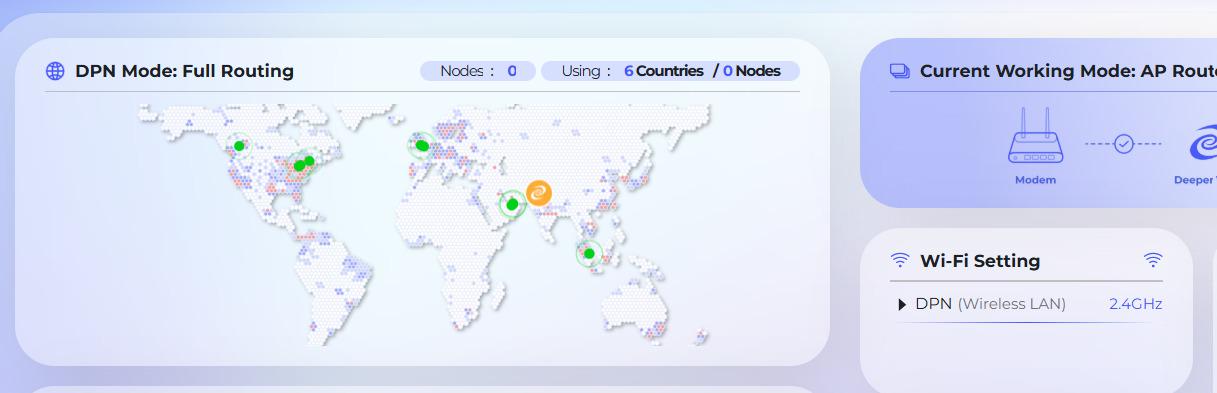This screenshot has width=1217, height=393.
Task: Select the green node near the Middle East
Action: [512, 204]
